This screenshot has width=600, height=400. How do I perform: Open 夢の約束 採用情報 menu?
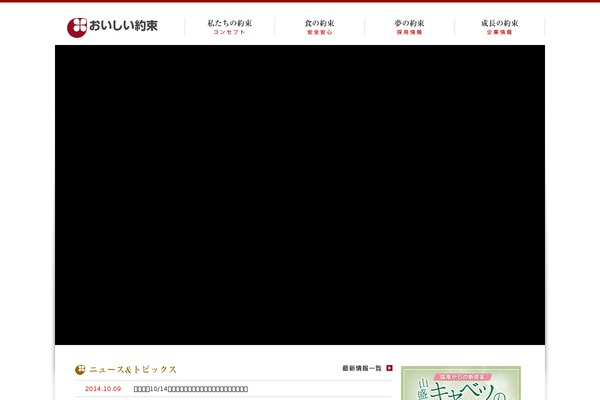pos(409,27)
